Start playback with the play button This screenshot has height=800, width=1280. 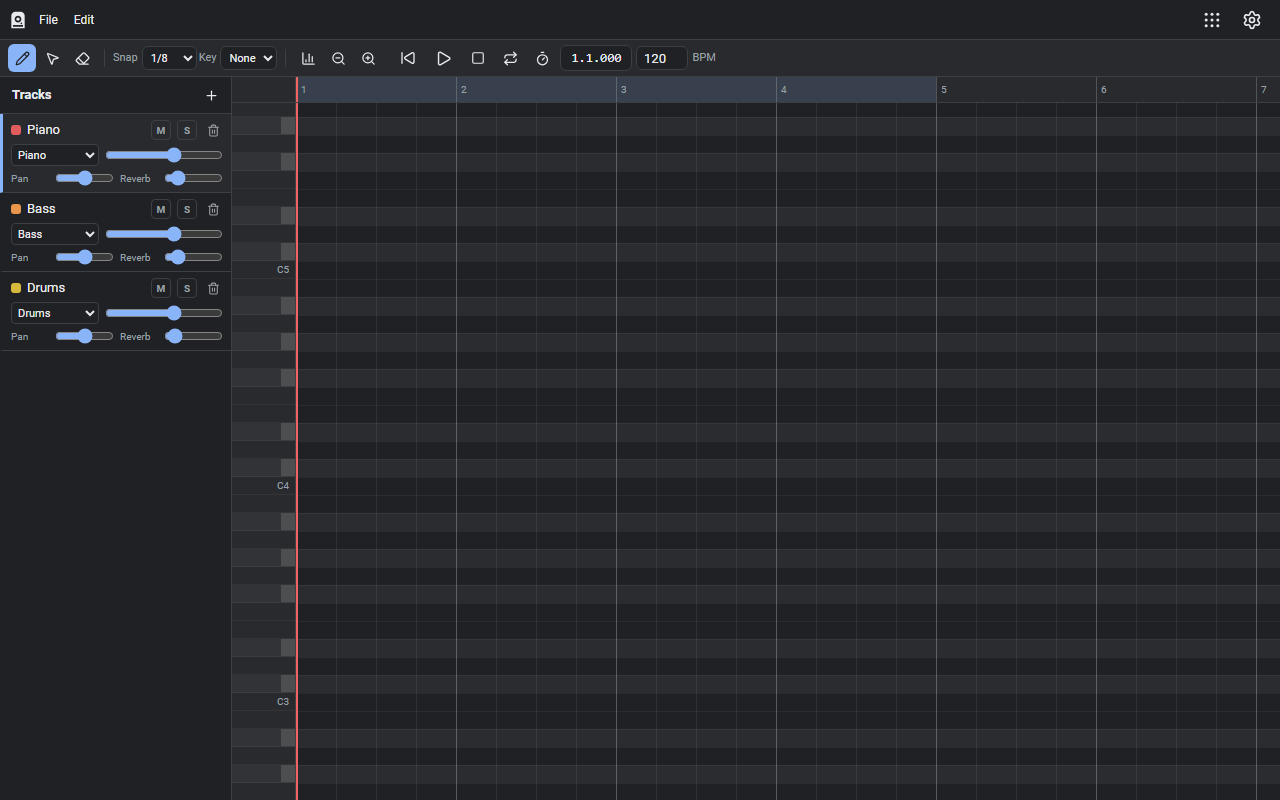[x=444, y=58]
